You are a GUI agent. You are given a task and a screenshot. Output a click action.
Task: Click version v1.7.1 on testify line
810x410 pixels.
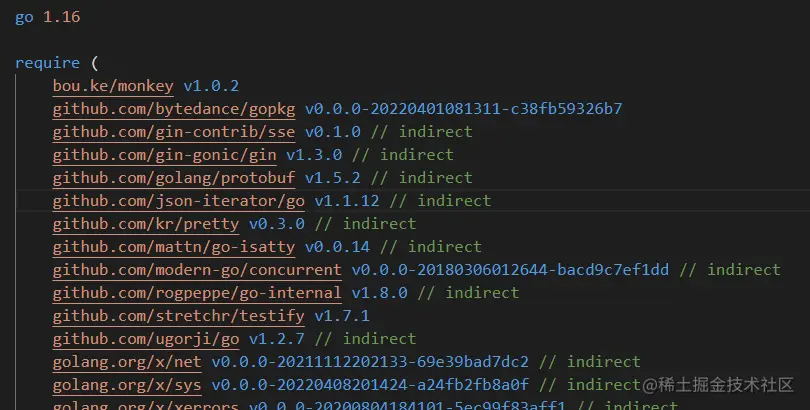point(342,316)
